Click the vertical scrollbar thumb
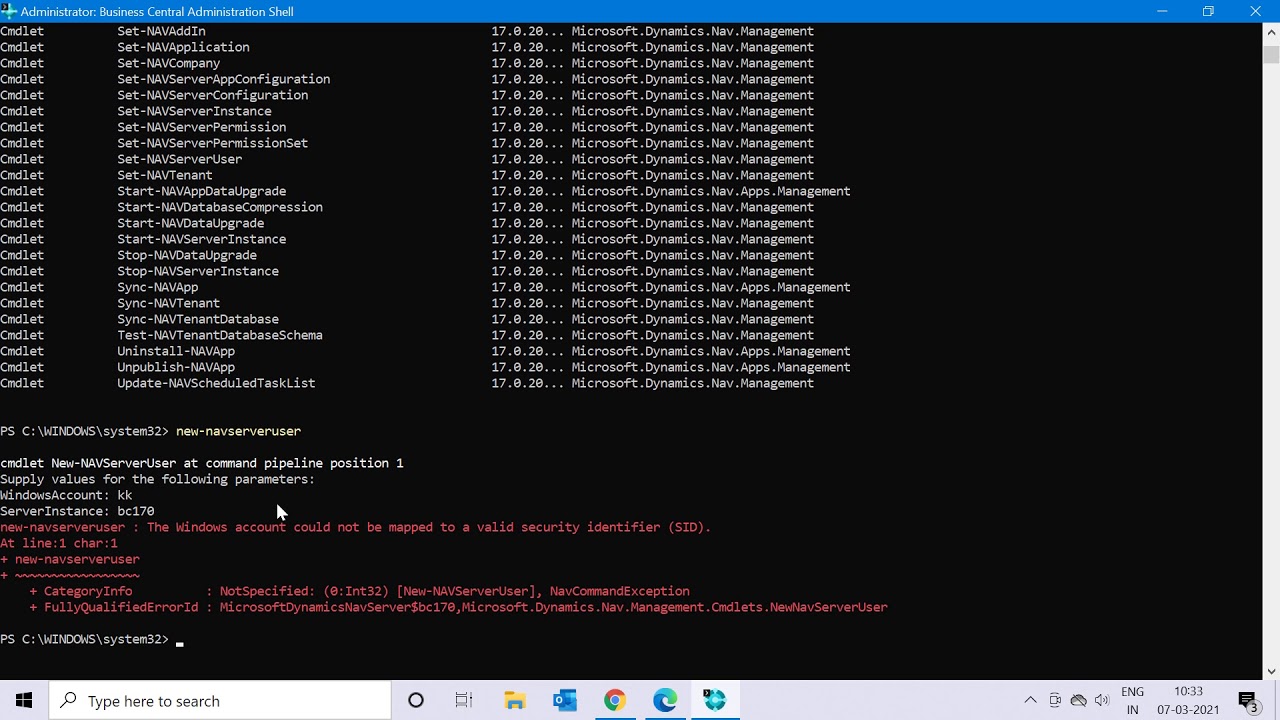 pyautogui.click(x=1271, y=53)
